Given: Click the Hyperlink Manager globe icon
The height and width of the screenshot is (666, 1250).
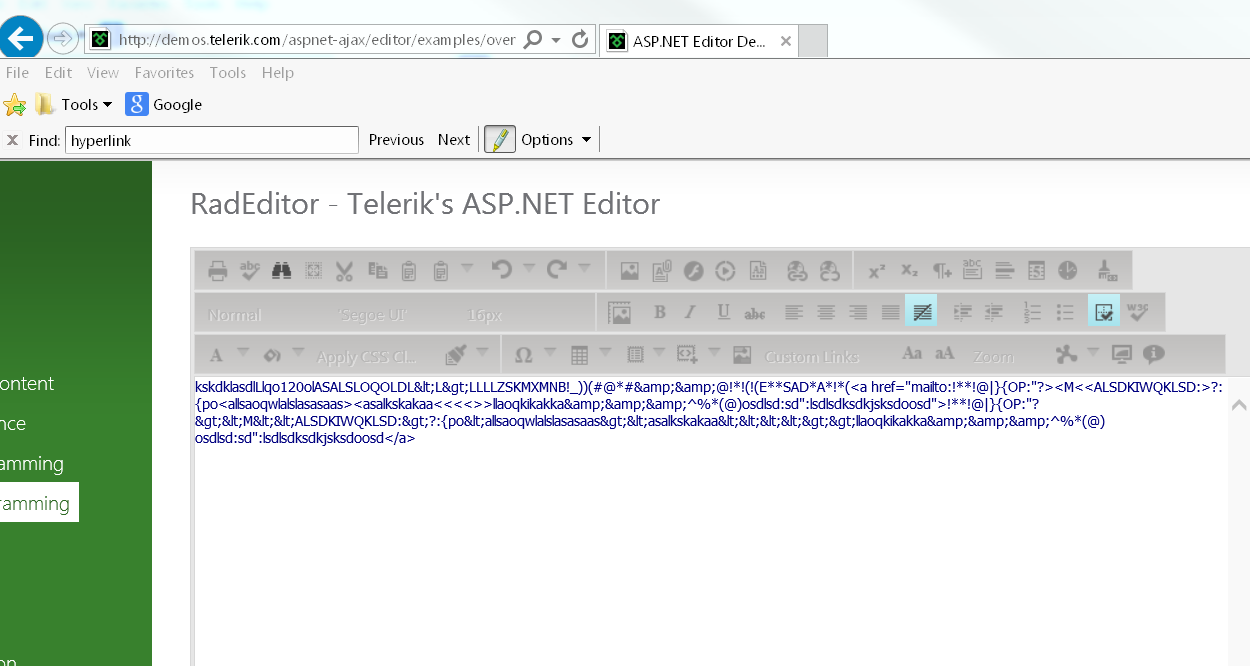Looking at the screenshot, I should 797,270.
